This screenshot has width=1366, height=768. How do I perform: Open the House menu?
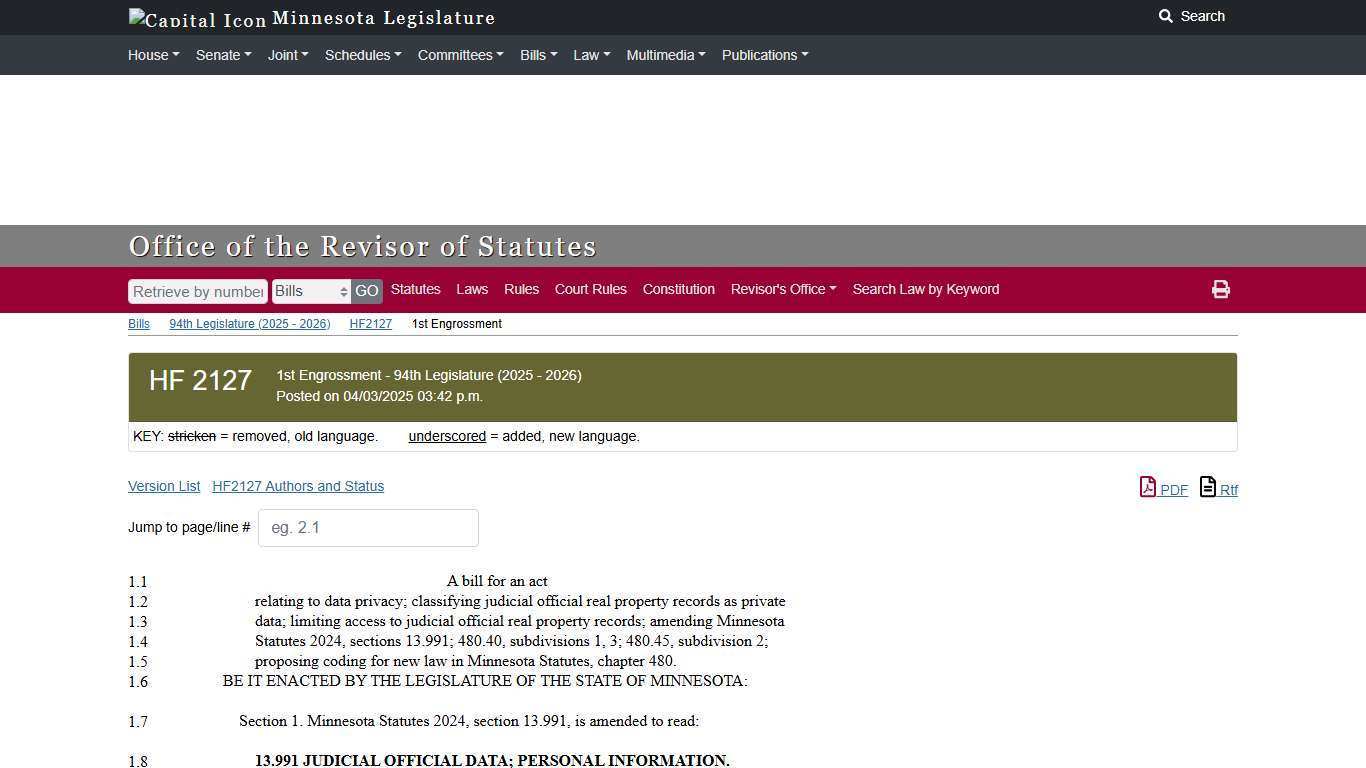(x=152, y=55)
